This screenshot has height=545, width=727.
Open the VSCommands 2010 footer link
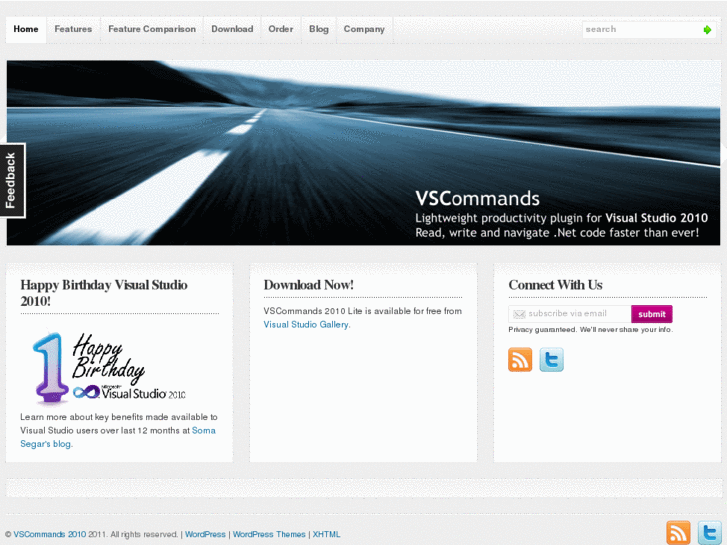[x=50, y=534]
